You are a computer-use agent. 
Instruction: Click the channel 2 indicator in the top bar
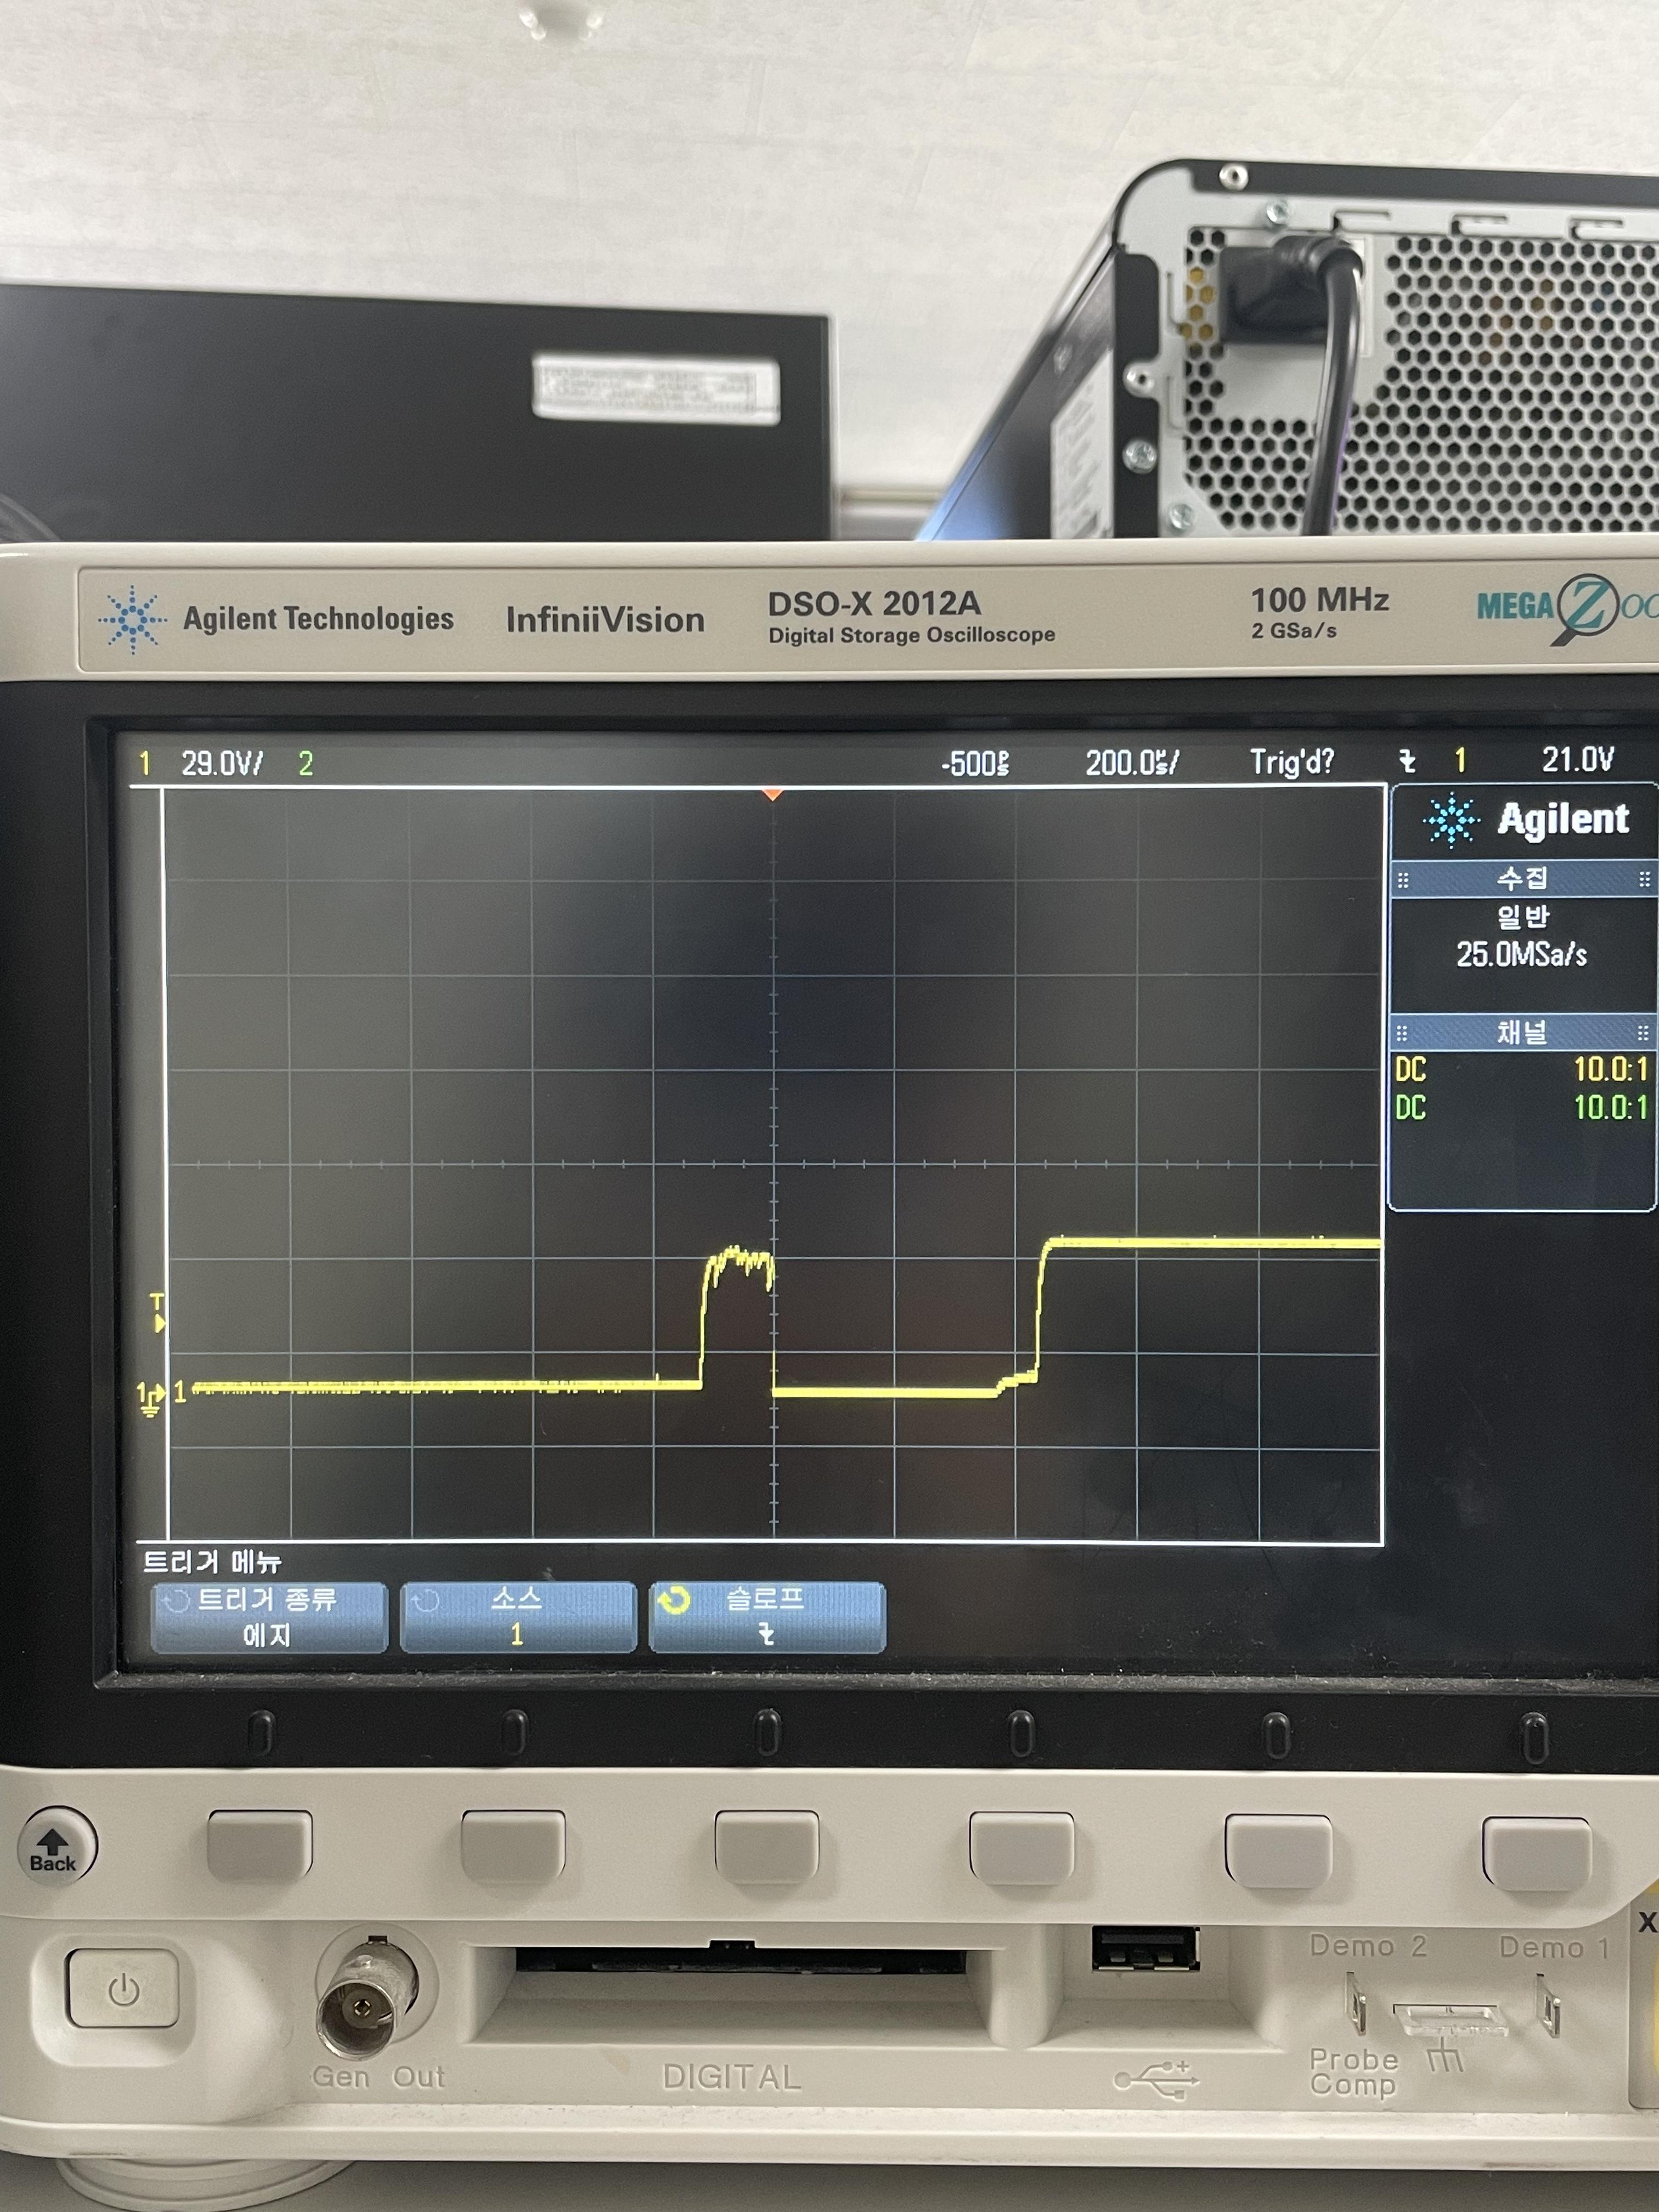pyautogui.click(x=306, y=764)
